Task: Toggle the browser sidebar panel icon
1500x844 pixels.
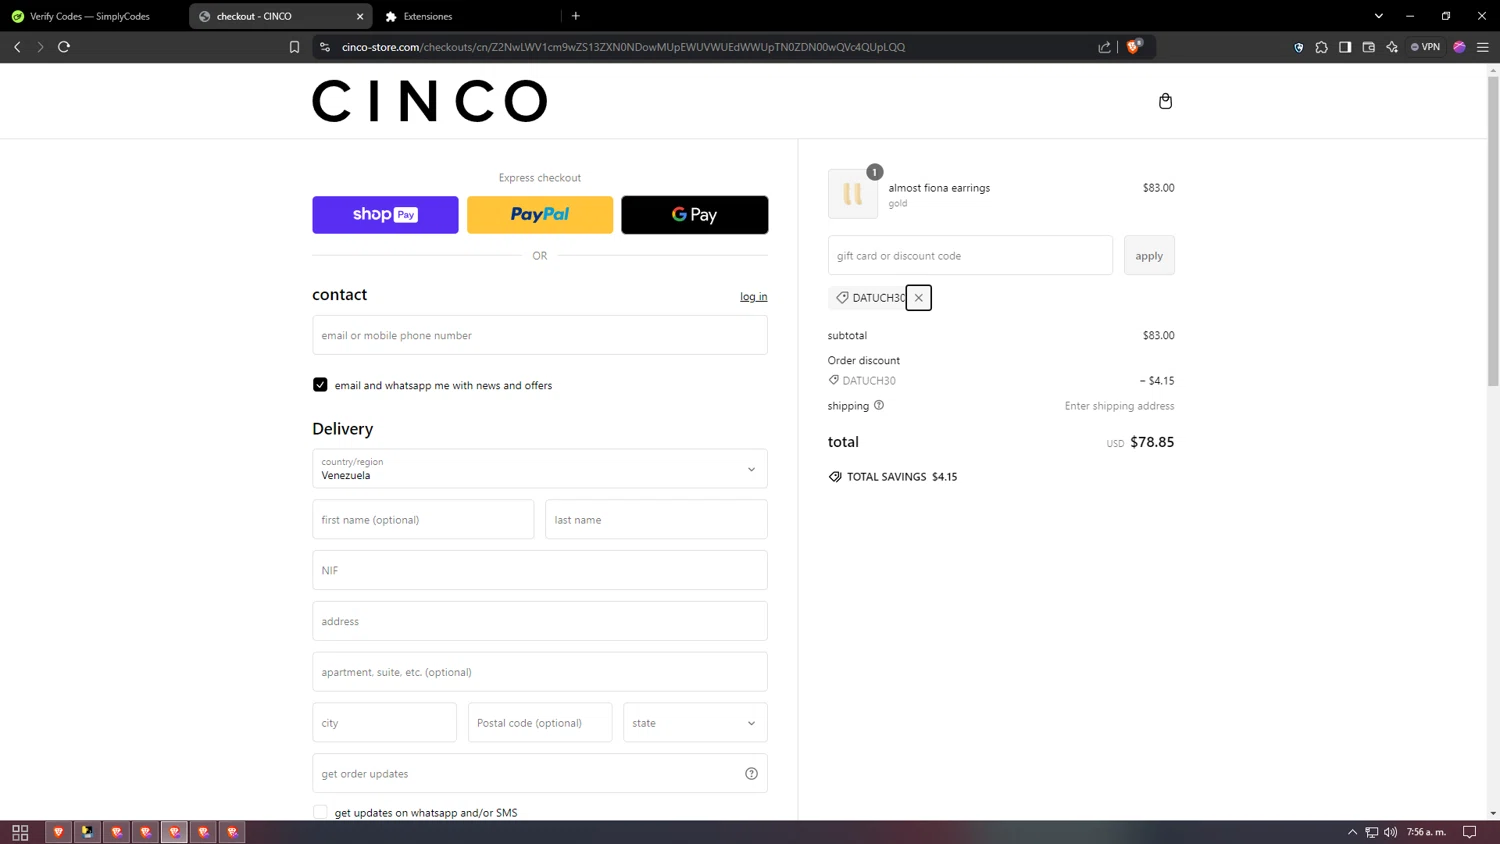Action: (1345, 47)
